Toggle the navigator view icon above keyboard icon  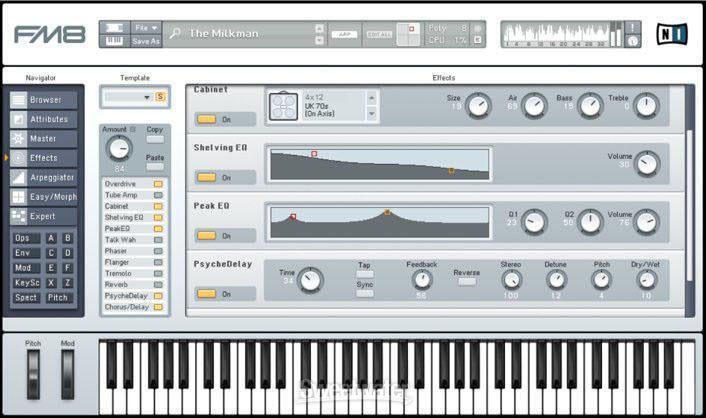[x=114, y=28]
